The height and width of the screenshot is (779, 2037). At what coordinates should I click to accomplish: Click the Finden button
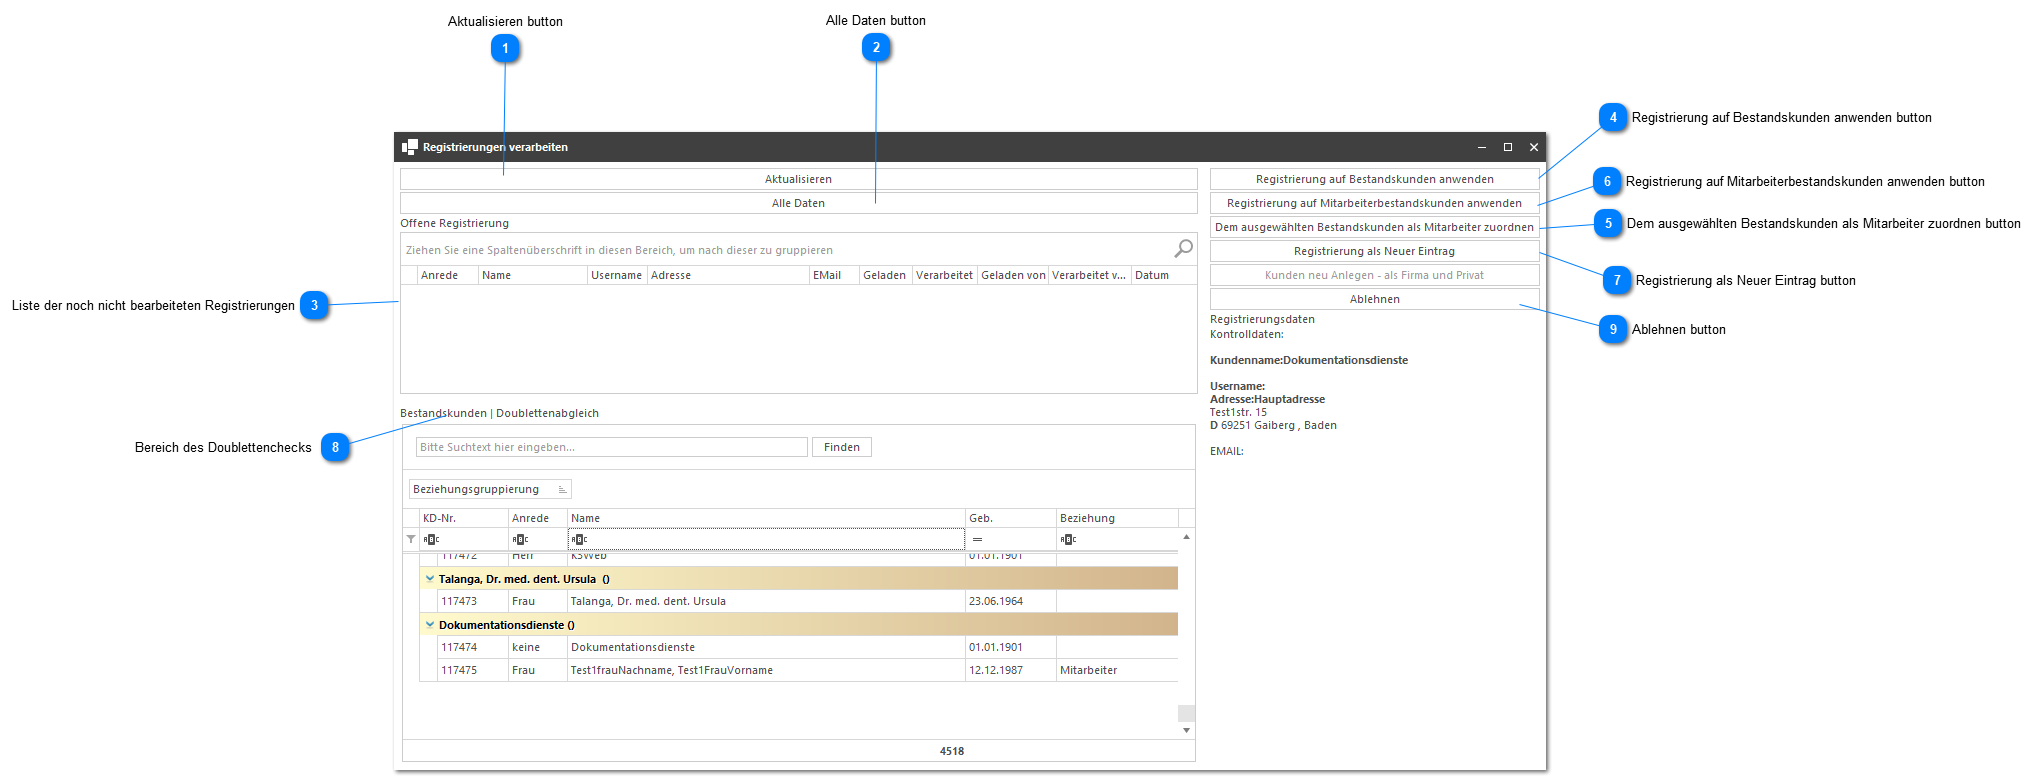coord(842,447)
